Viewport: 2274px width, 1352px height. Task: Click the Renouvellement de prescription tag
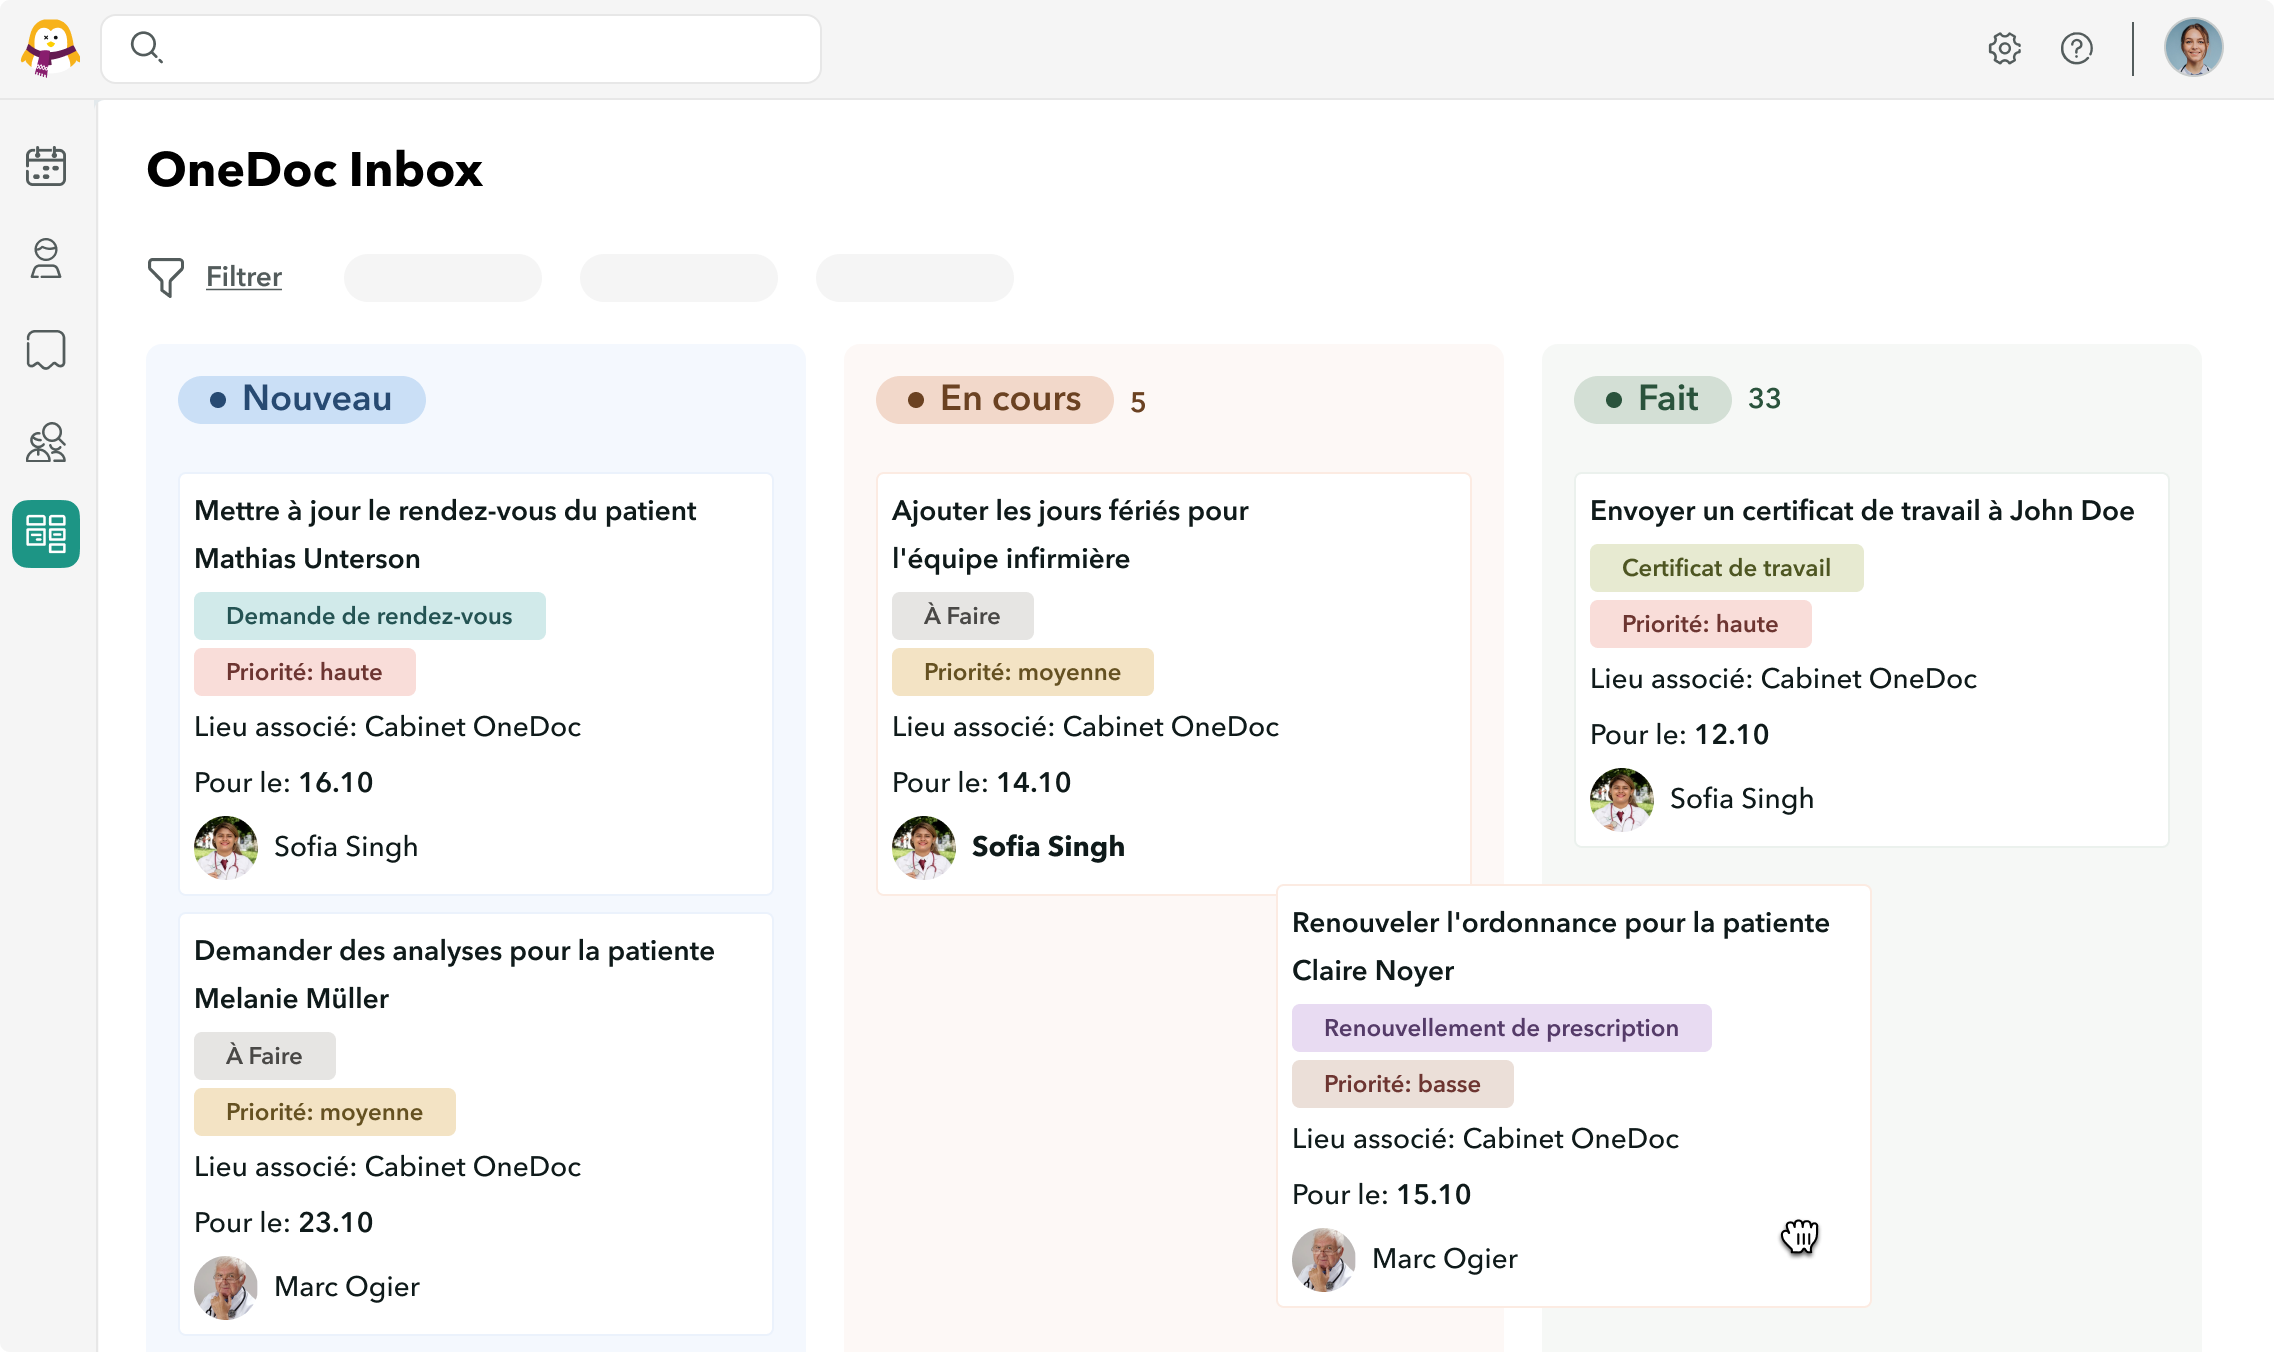pyautogui.click(x=1502, y=1028)
